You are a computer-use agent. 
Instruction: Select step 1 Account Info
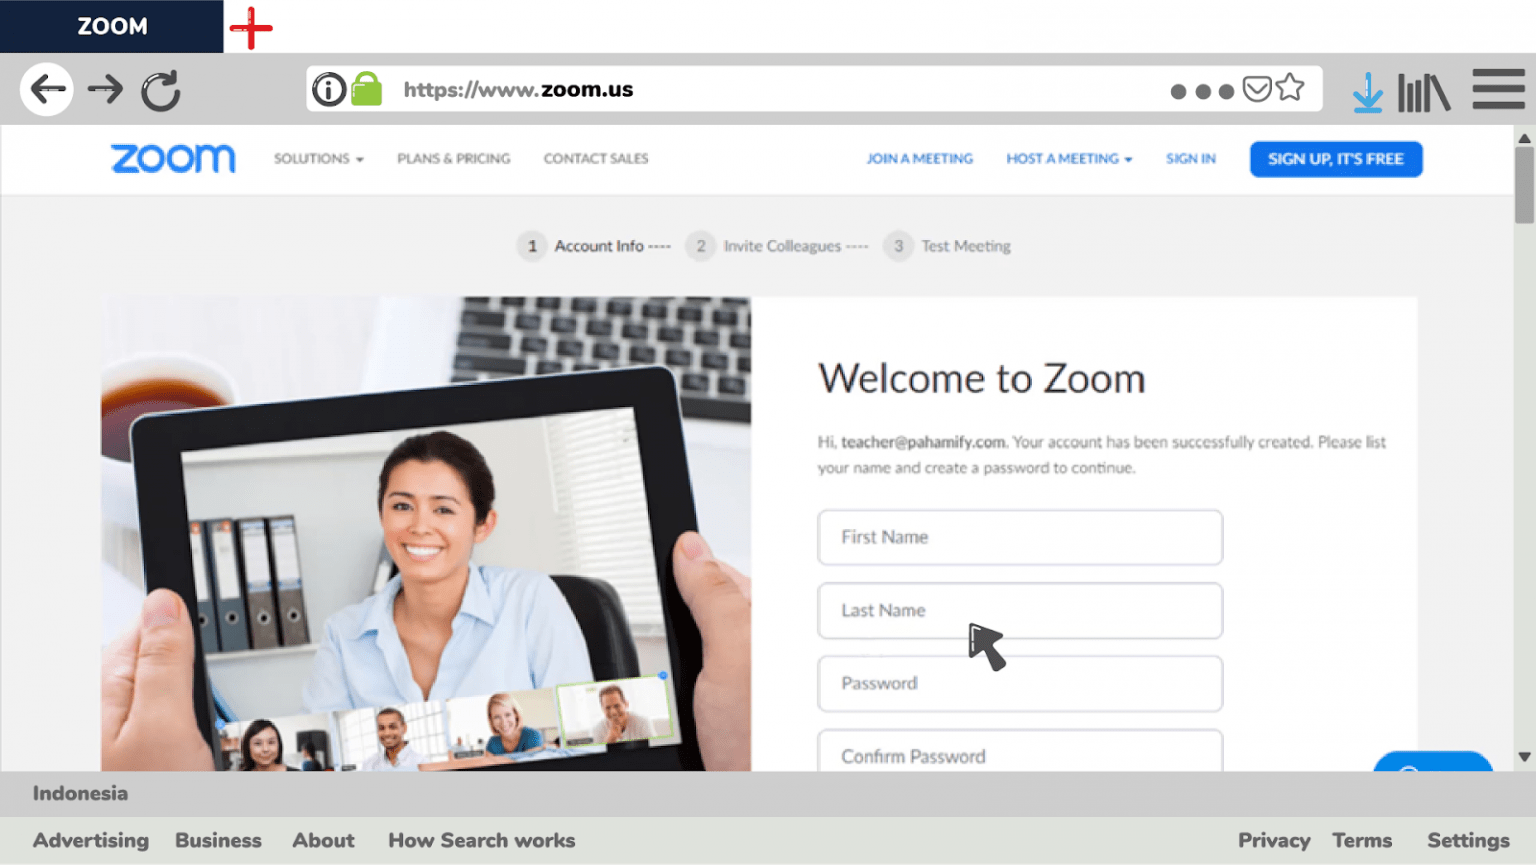(593, 246)
